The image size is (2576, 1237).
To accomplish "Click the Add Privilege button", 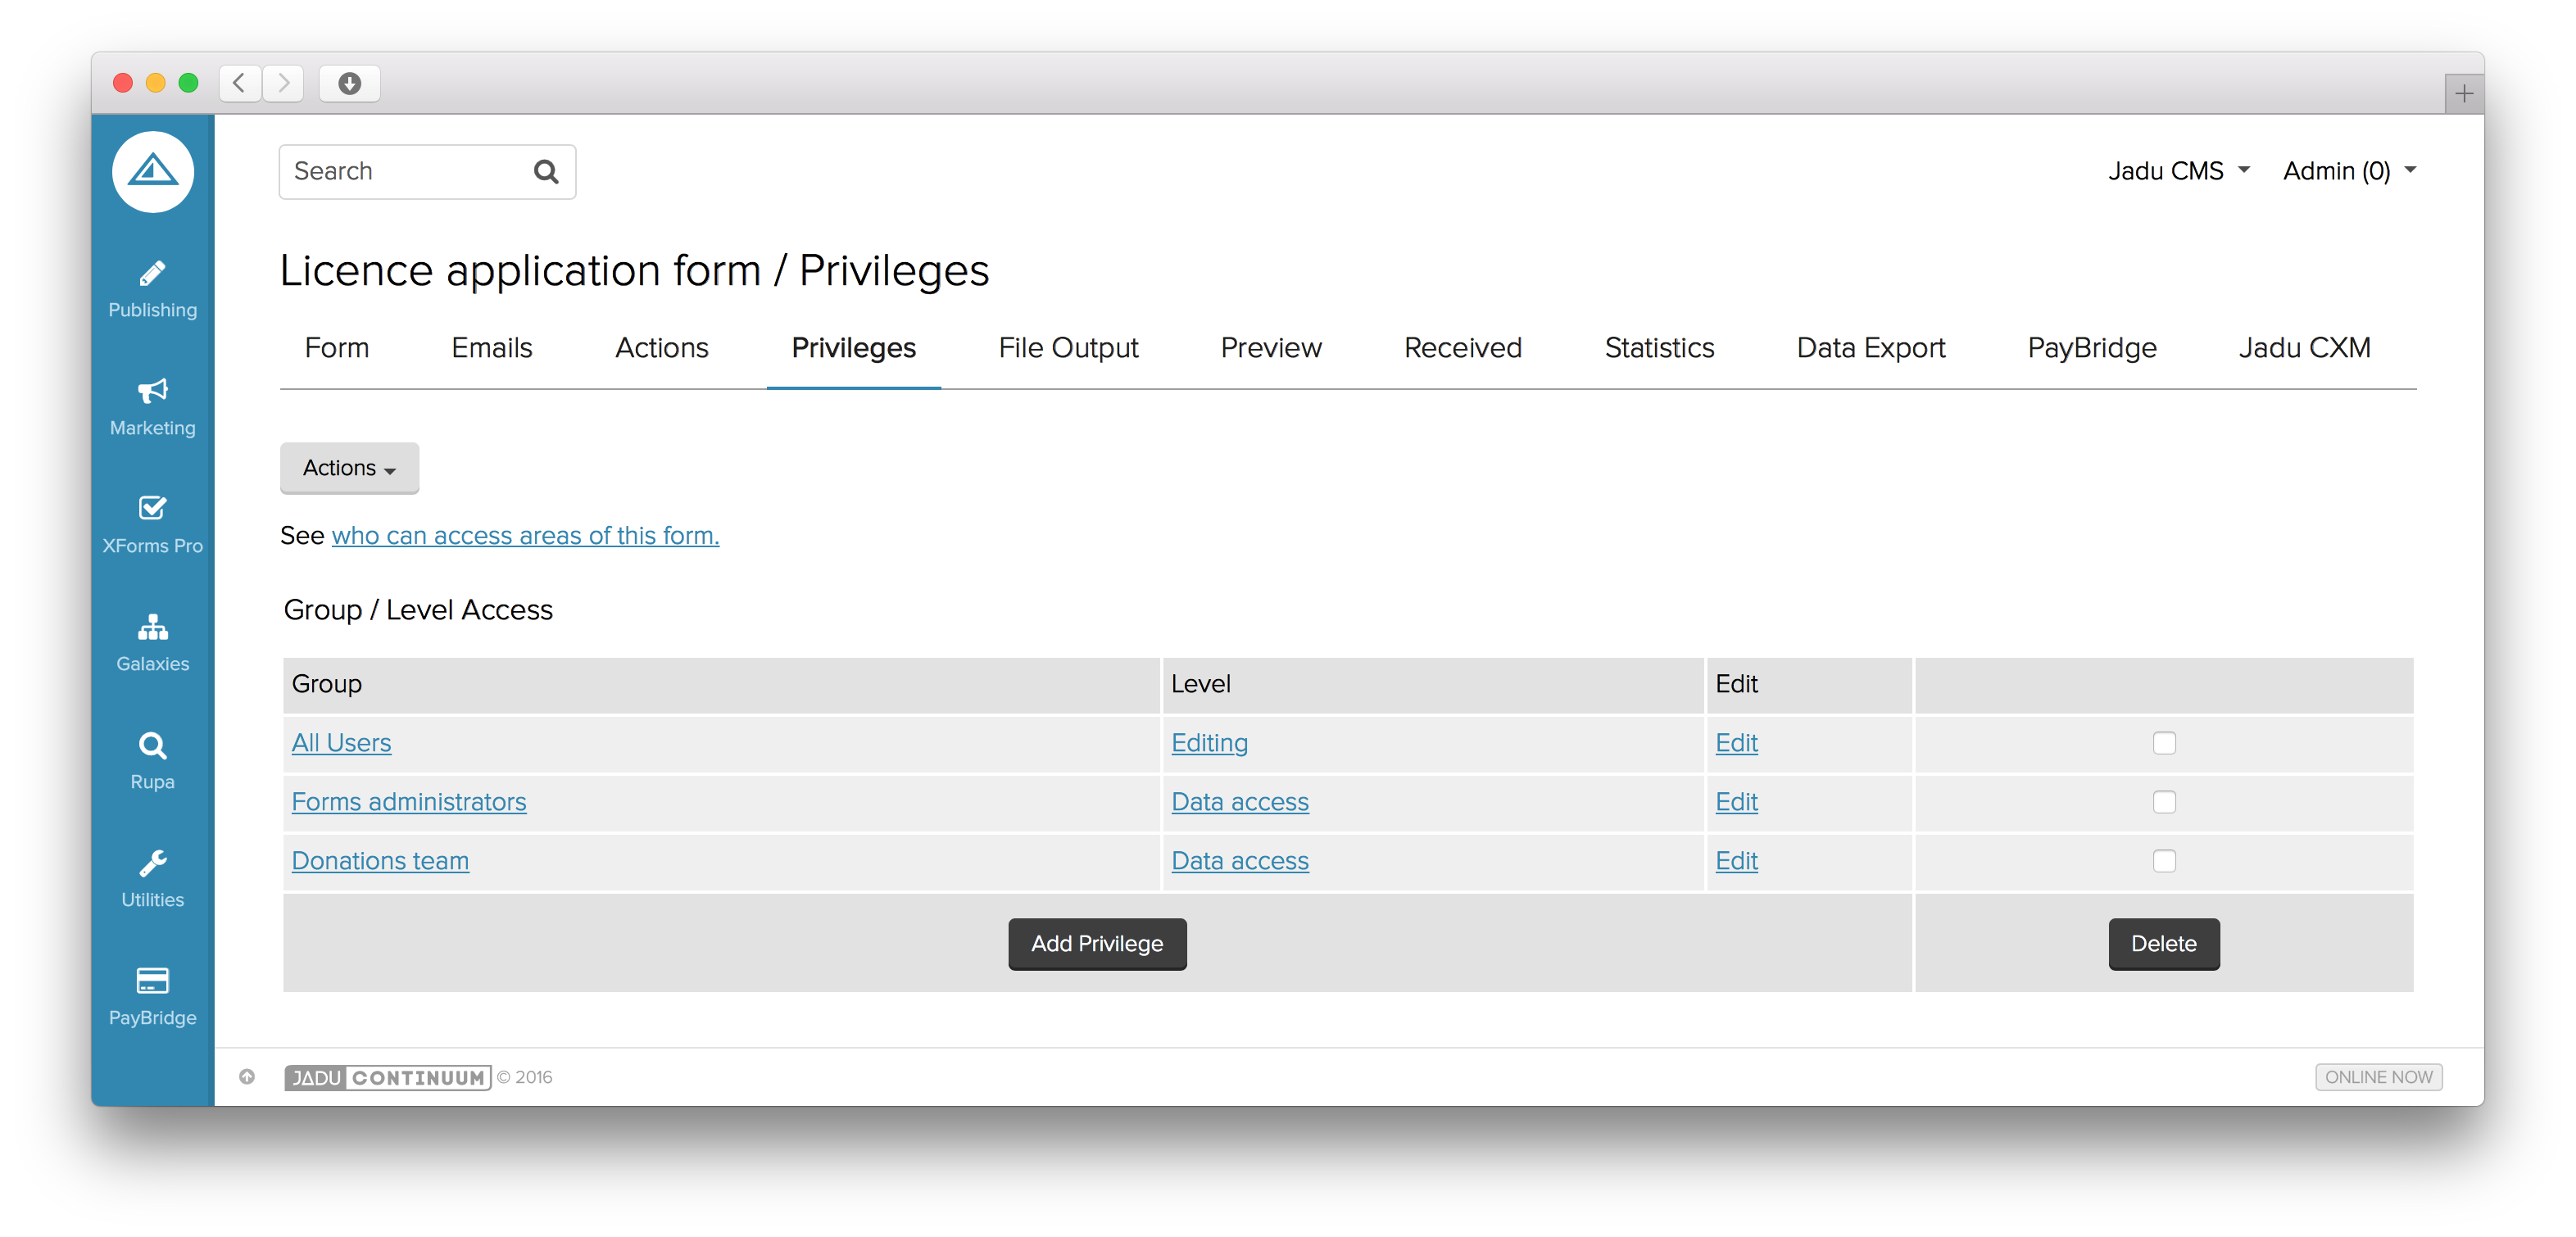I will (x=1097, y=944).
